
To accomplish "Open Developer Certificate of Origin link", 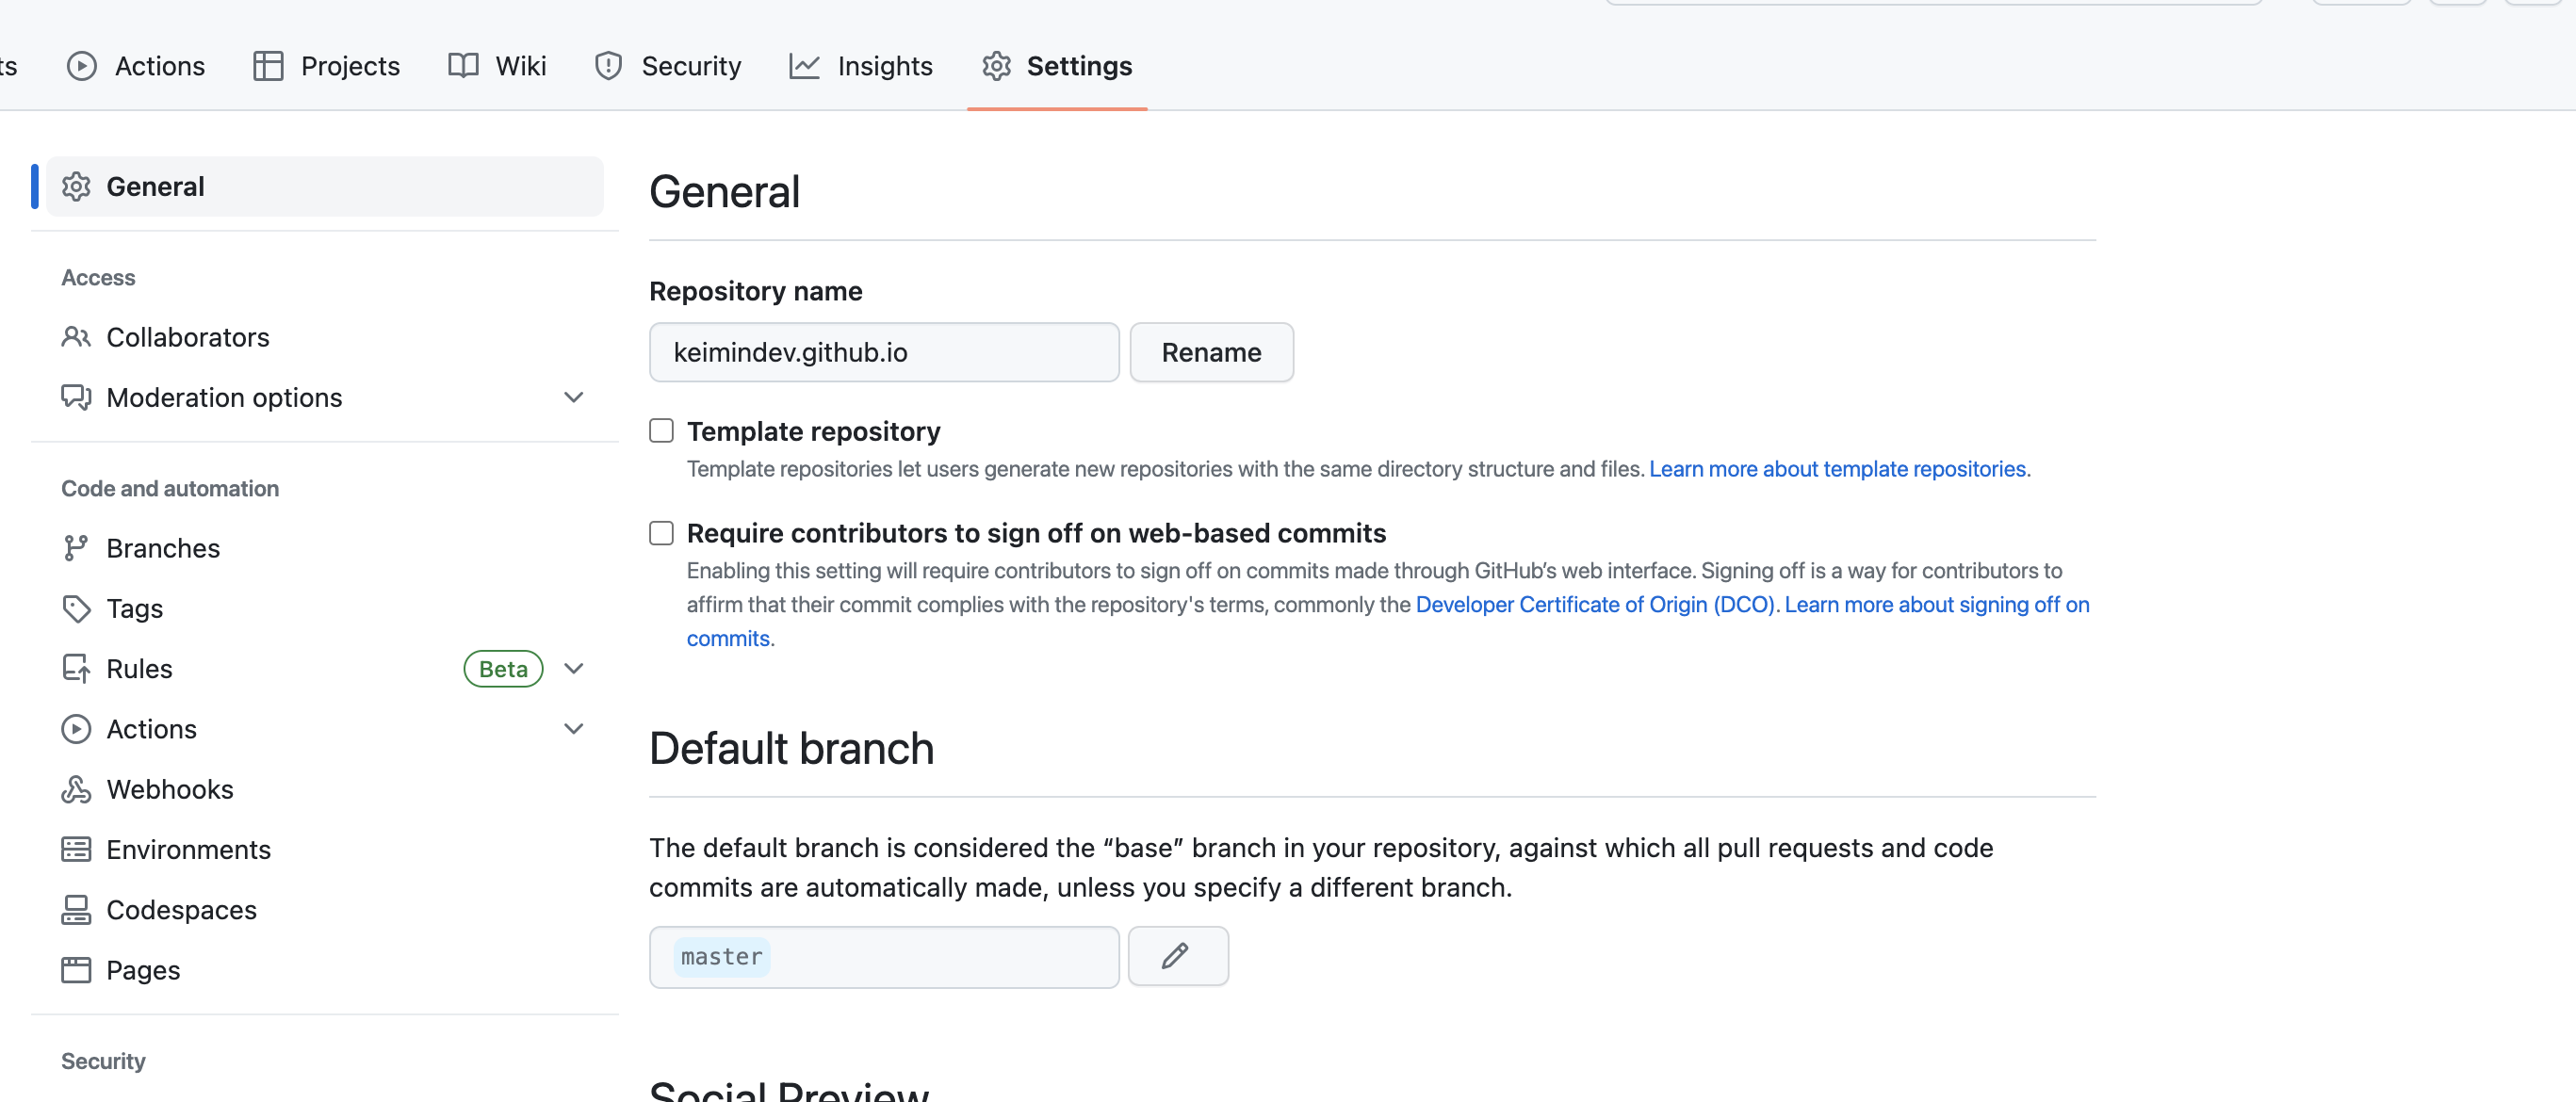I will pyautogui.click(x=1594, y=604).
